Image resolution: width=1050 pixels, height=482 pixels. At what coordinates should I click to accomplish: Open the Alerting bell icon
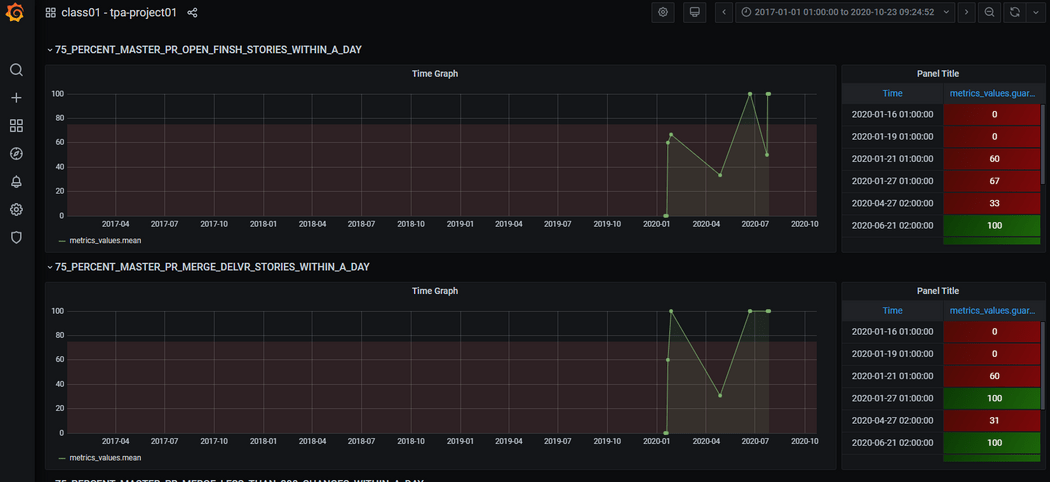[x=16, y=182]
